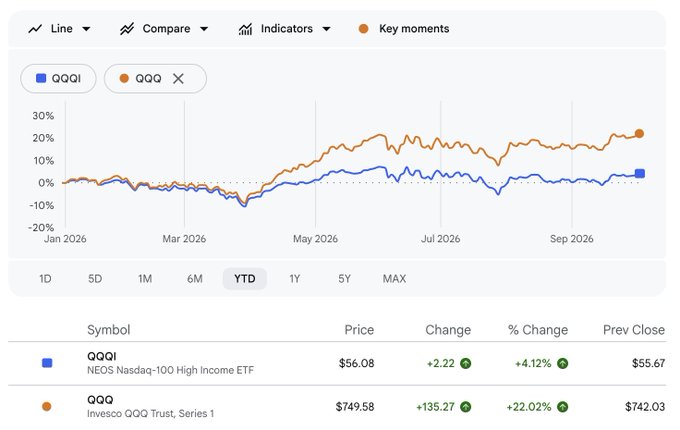The width and height of the screenshot is (680, 430).
Task: Click the Prev Close column header
Action: (x=634, y=330)
